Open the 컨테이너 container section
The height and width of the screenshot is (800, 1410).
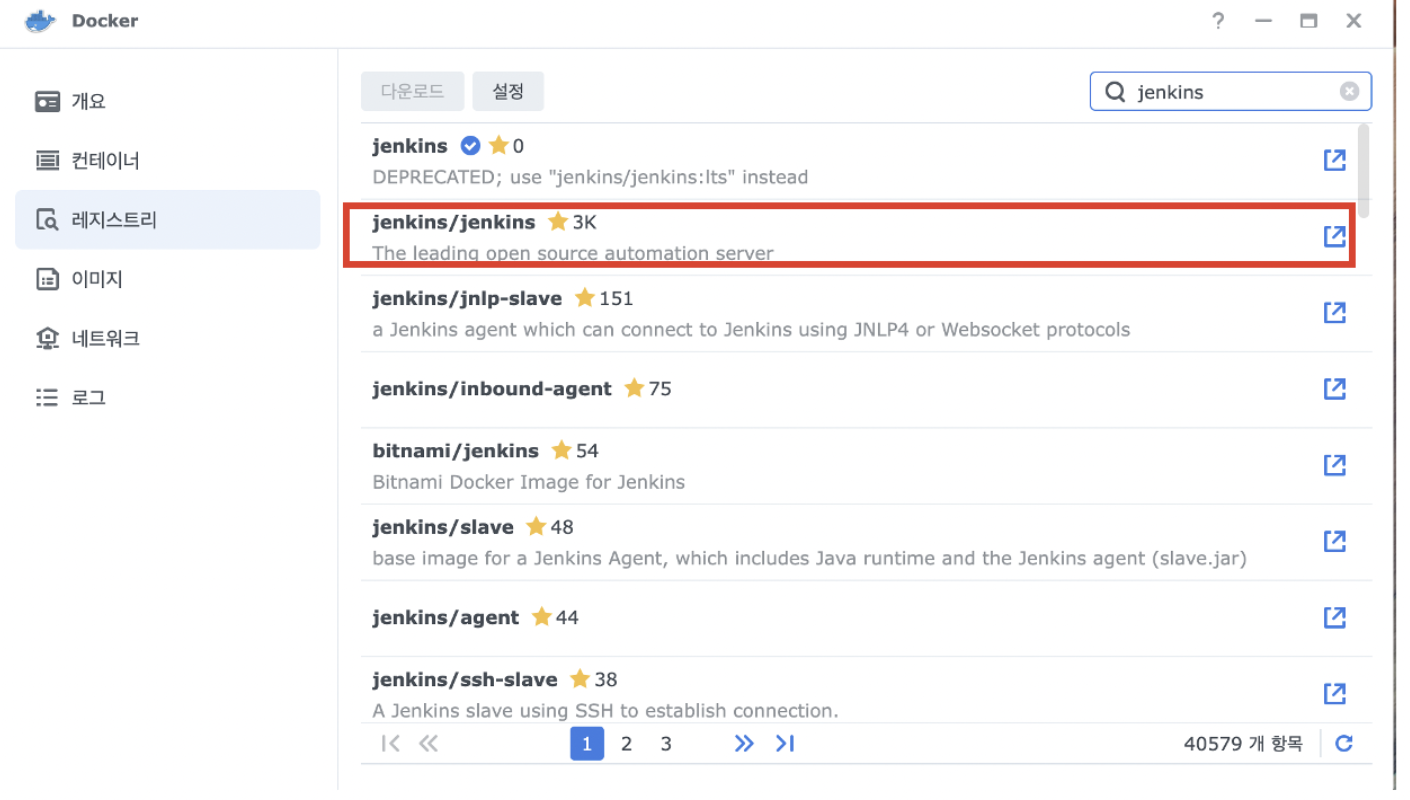pyautogui.click(x=167, y=160)
